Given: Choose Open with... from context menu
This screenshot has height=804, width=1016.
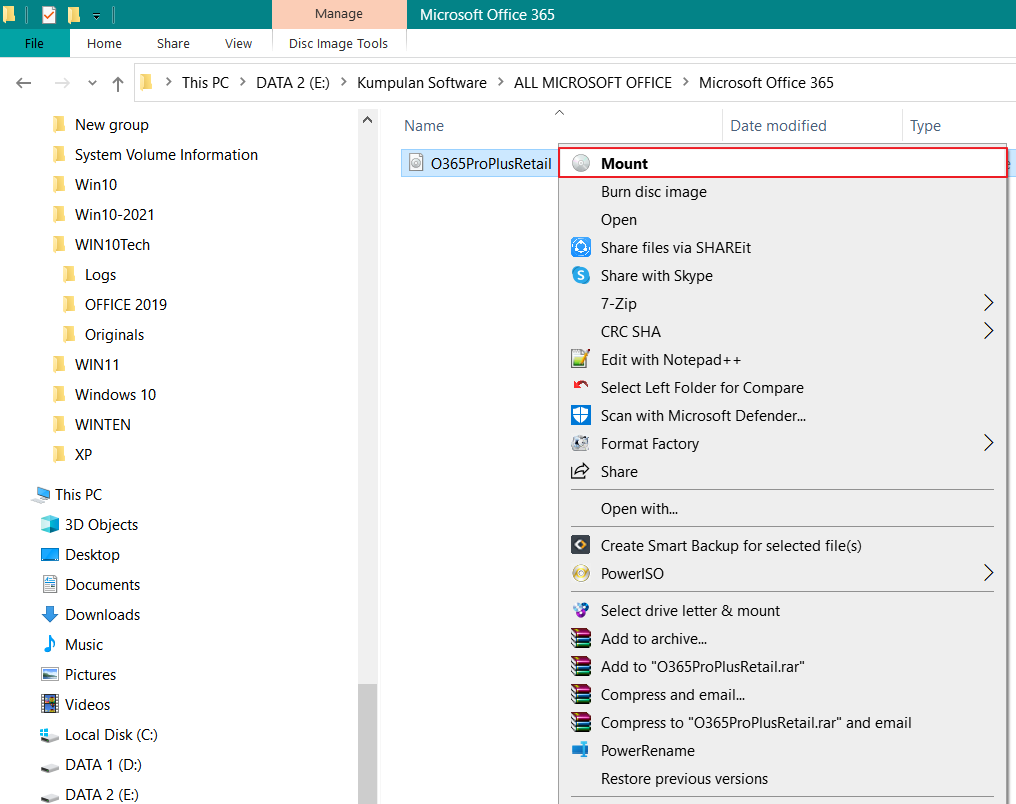Looking at the screenshot, I should [x=639, y=509].
